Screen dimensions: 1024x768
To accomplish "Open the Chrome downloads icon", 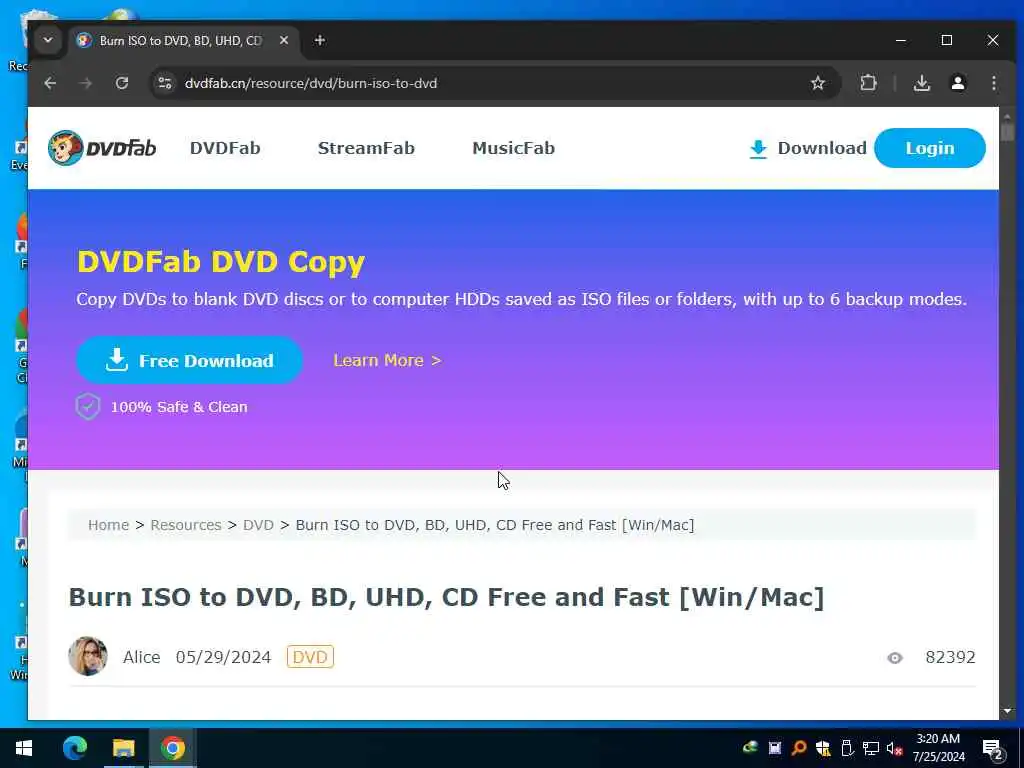I will point(921,83).
